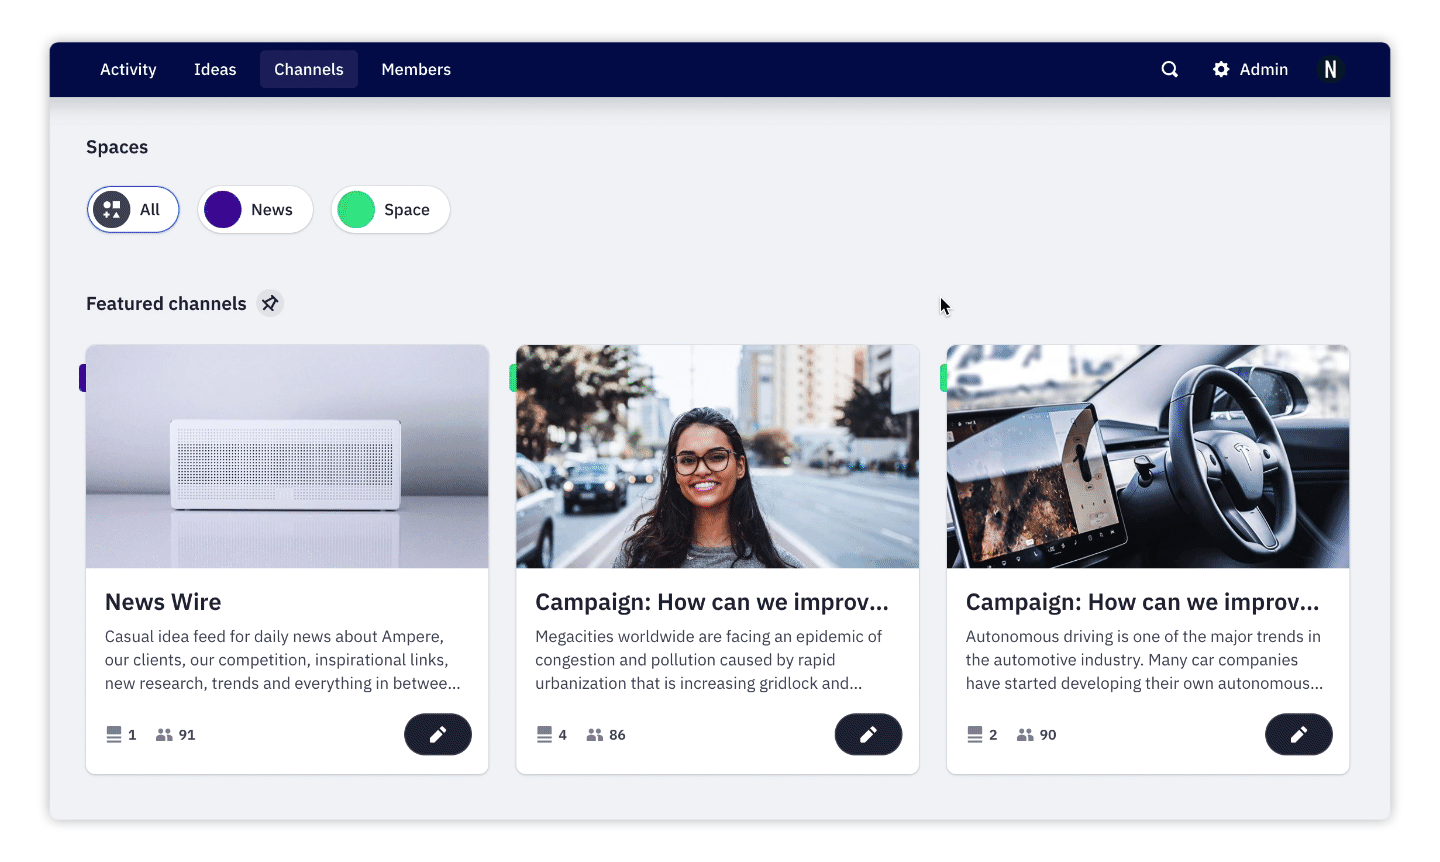Image resolution: width=1440 pixels, height=862 pixels.
Task: Click the News Wire ideas count icon
Action: pos(114,734)
